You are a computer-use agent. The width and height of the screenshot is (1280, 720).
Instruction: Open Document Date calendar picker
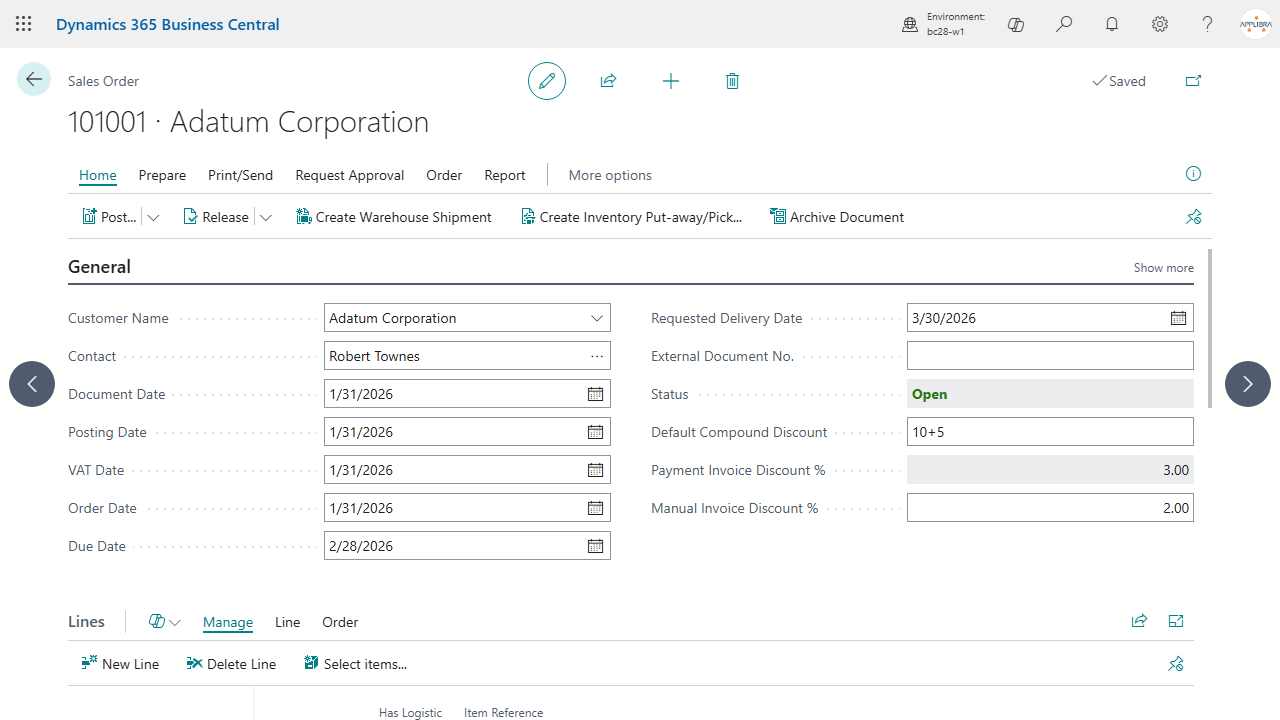tap(595, 394)
